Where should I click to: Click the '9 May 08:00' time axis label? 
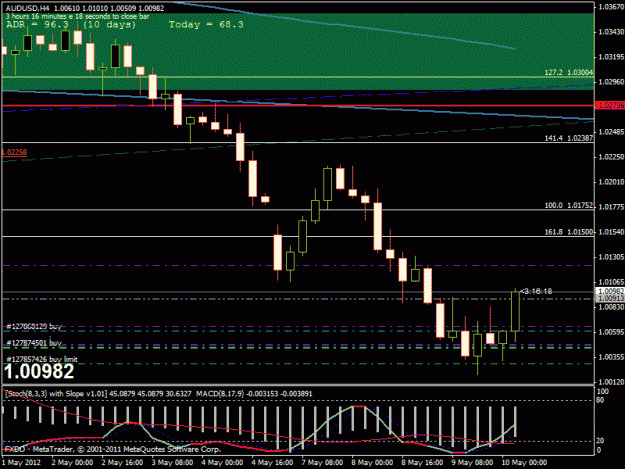pos(472,463)
